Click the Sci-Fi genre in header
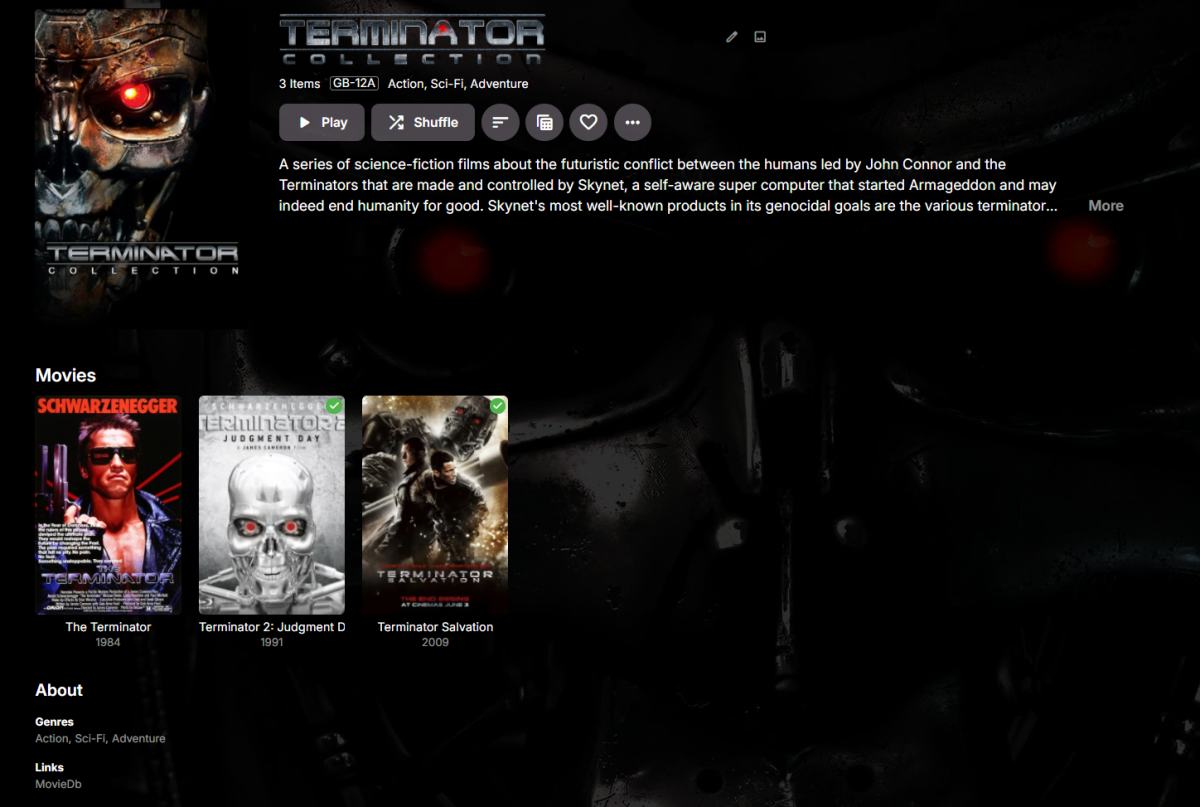The image size is (1200, 807). 446,84
